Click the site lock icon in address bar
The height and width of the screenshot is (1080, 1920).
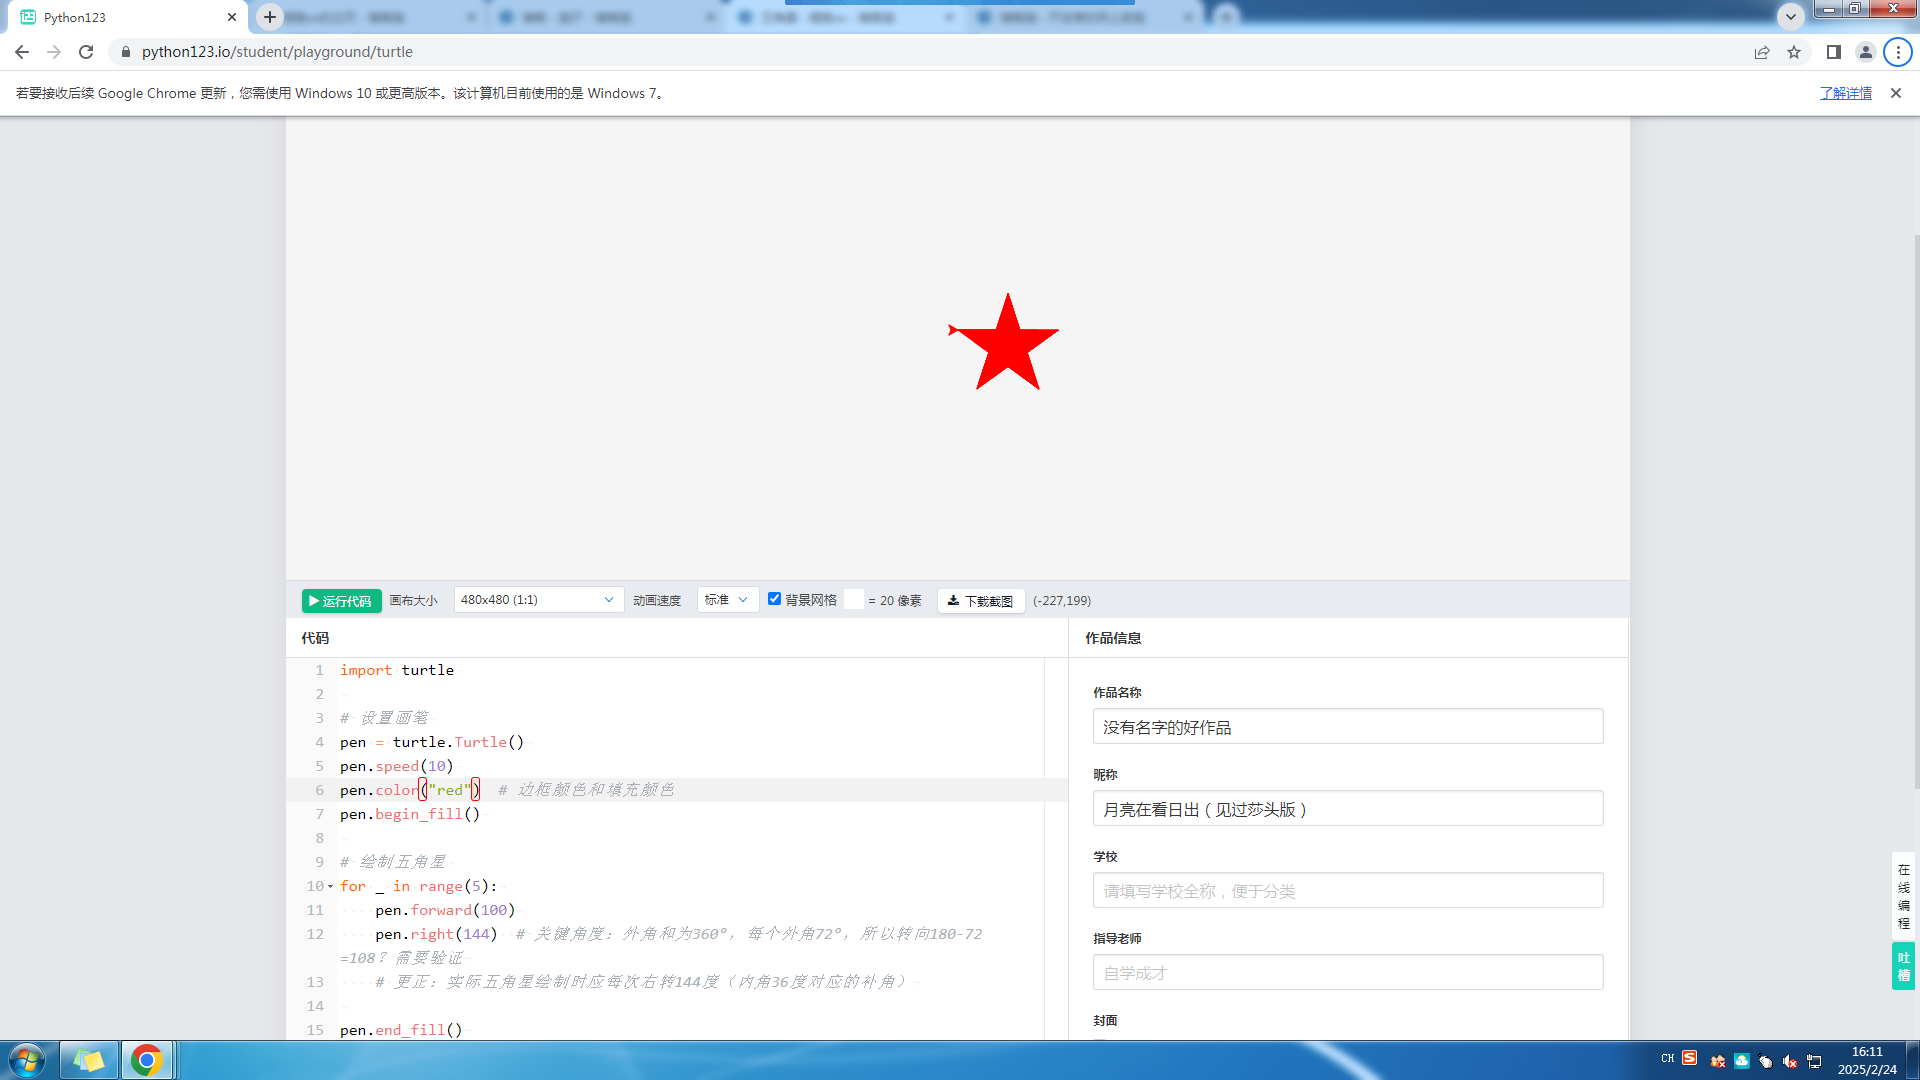[125, 52]
